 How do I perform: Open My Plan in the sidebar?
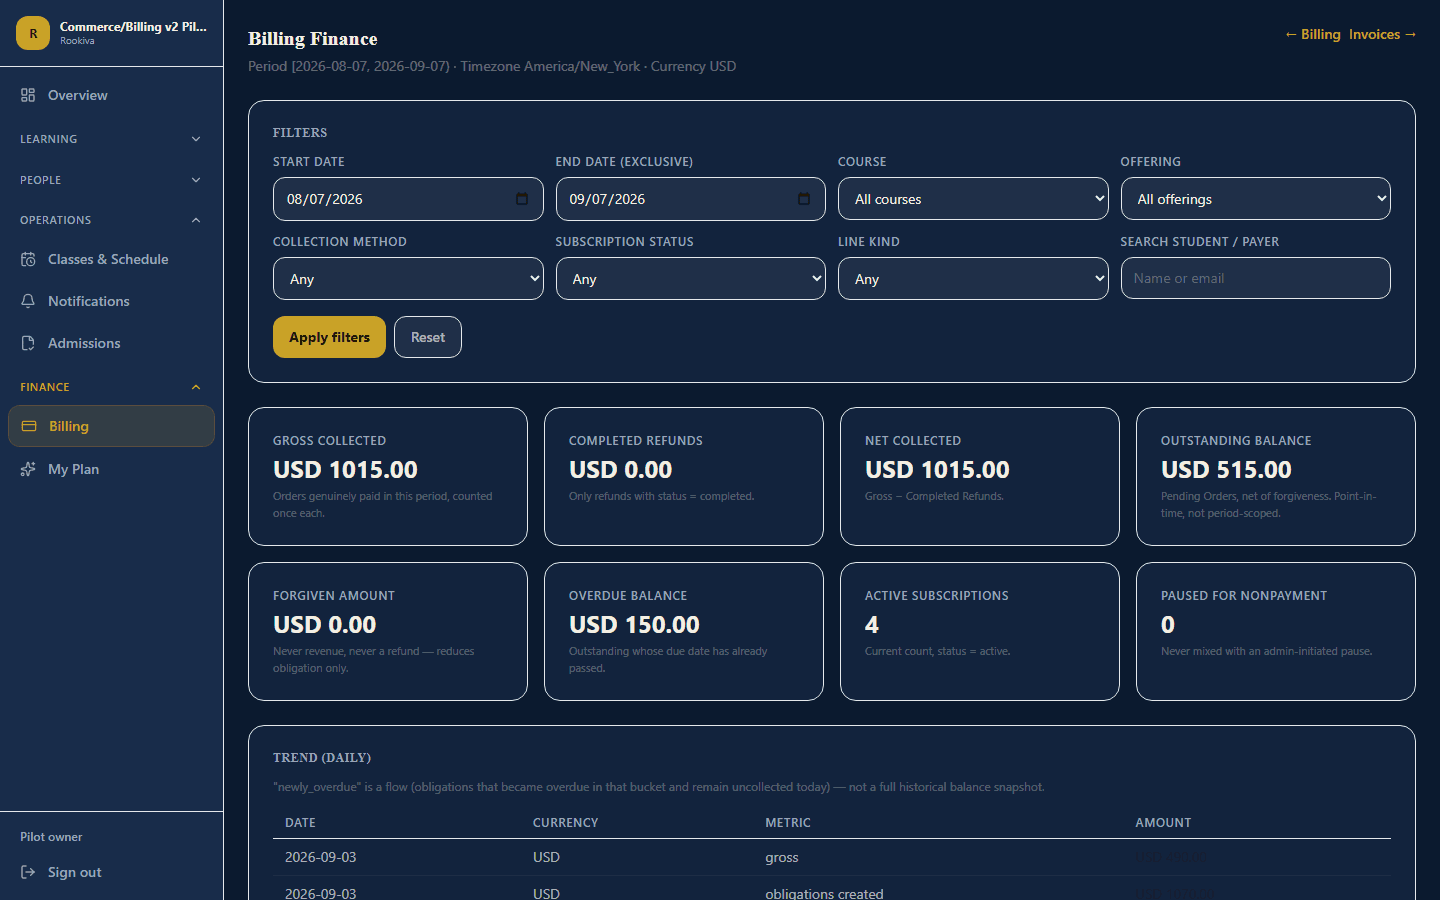pyautogui.click(x=111, y=469)
